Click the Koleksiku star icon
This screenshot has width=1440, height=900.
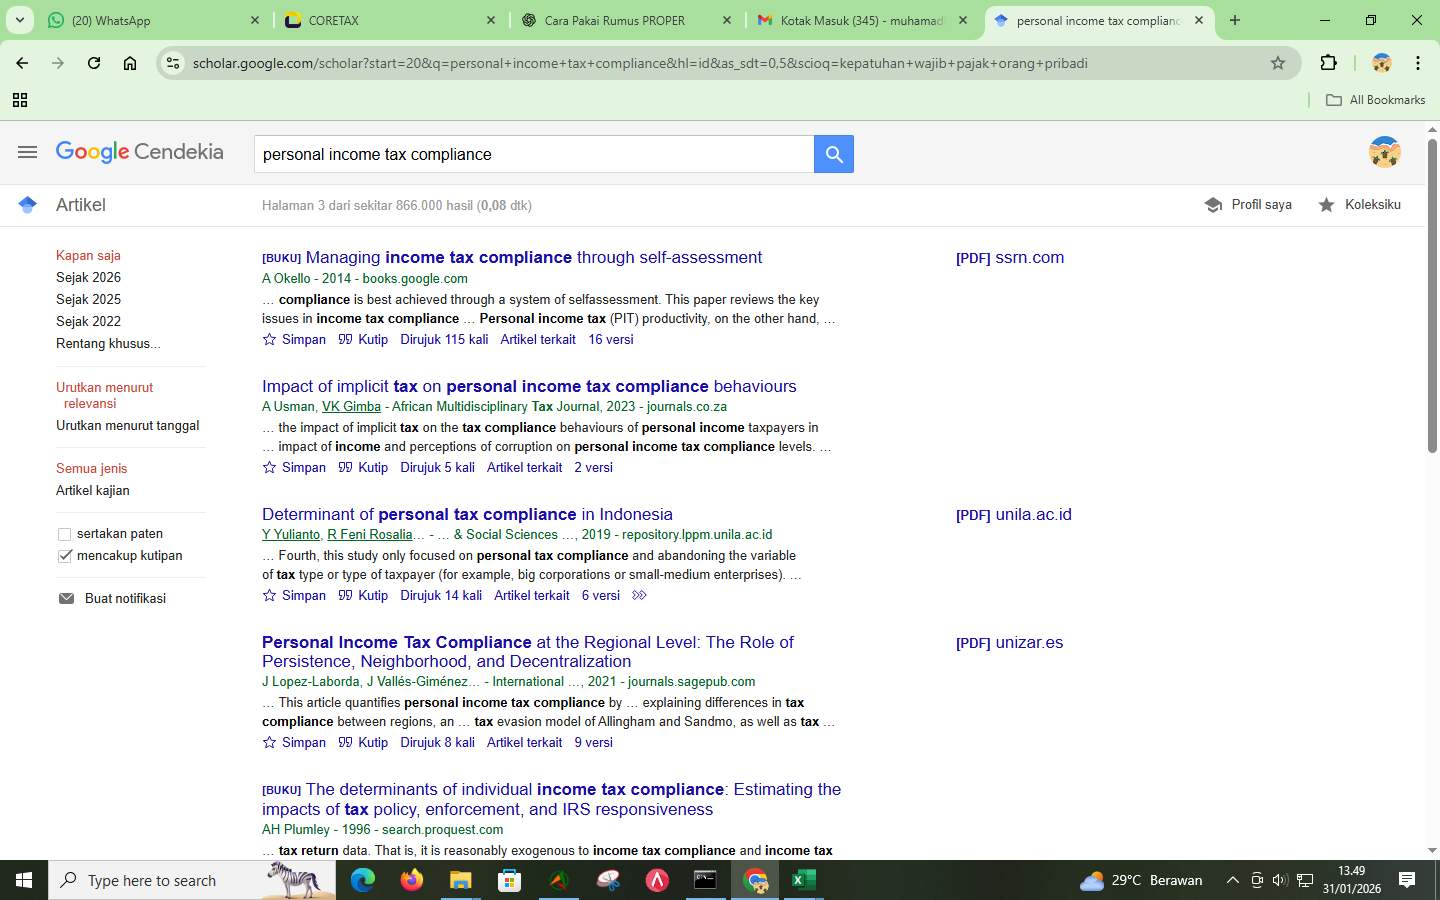click(1326, 204)
